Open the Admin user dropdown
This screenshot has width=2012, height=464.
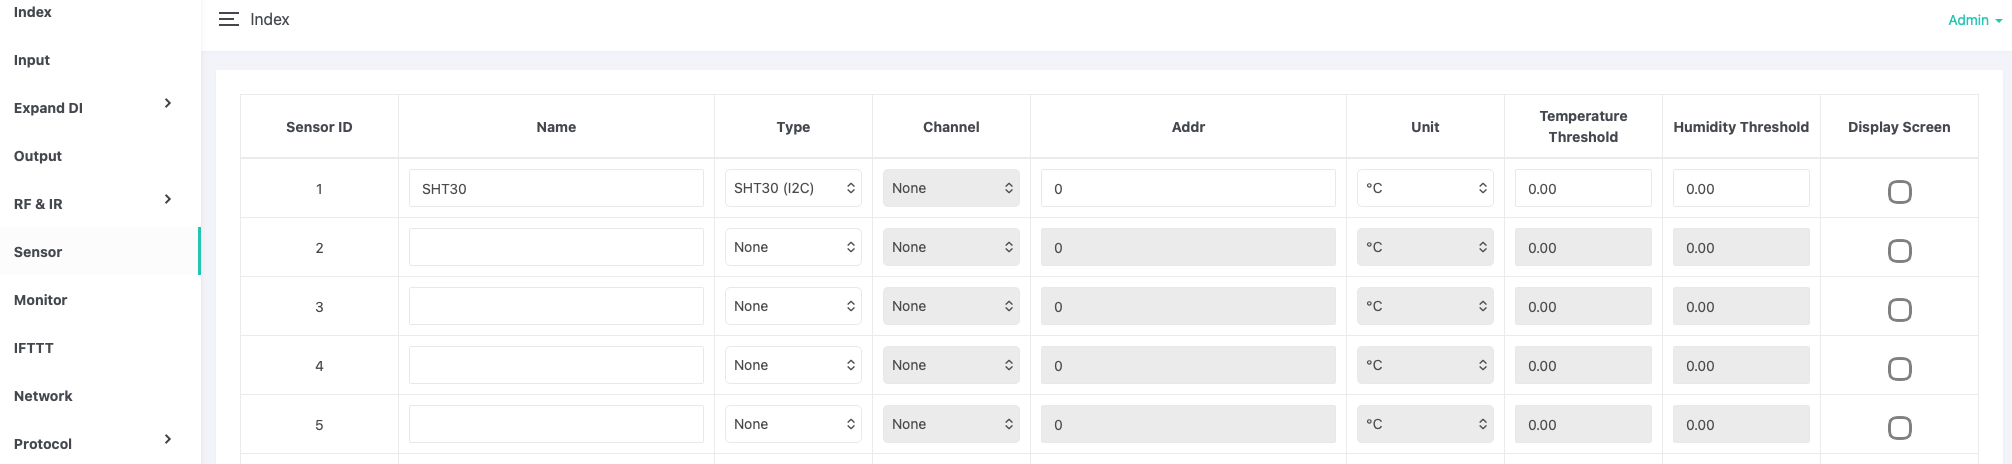click(x=1974, y=20)
